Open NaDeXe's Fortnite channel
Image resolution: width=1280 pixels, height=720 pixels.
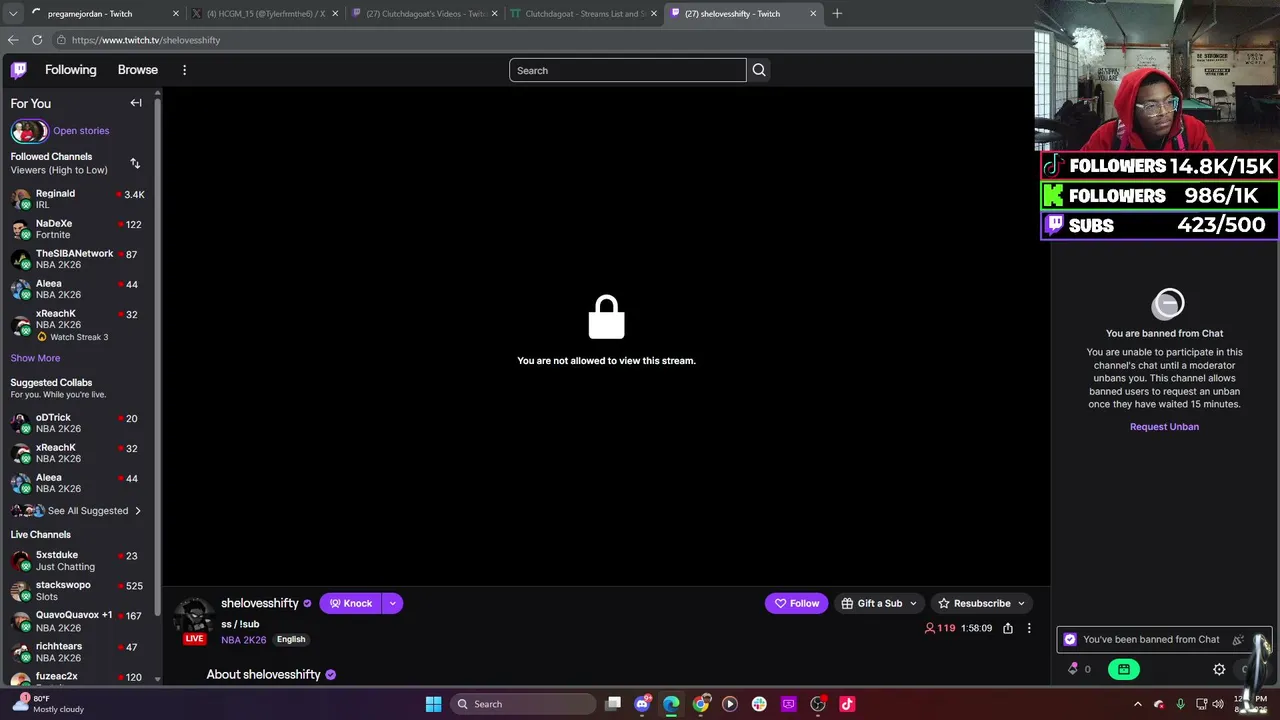pos(78,229)
